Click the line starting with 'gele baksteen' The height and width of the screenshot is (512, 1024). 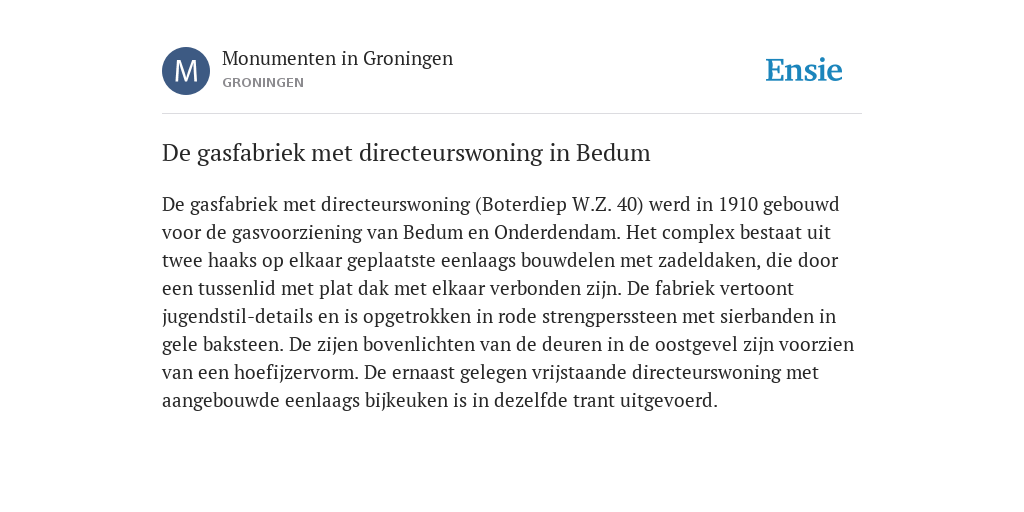pos(507,345)
